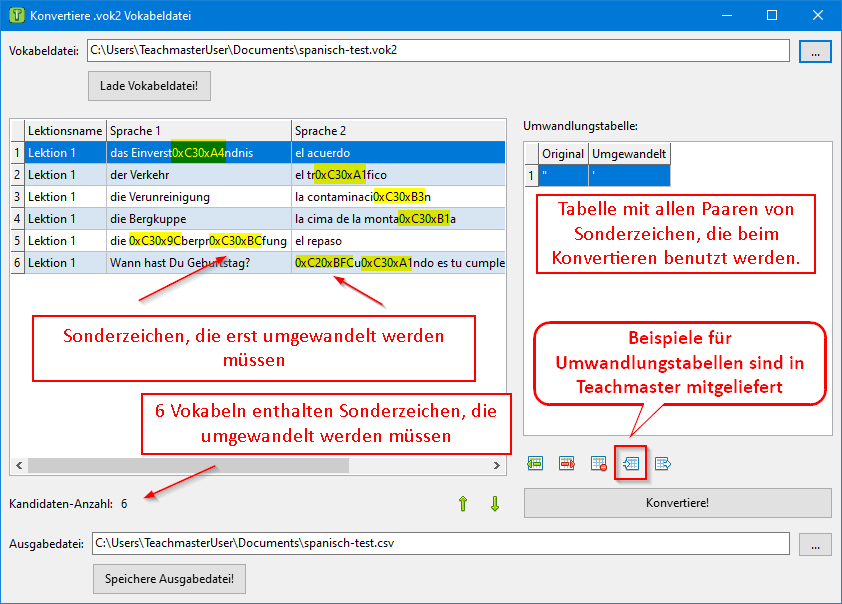Screen dimensions: 842x604
Task: Click the Lade Vokabeldatei! button
Action: coord(149,86)
